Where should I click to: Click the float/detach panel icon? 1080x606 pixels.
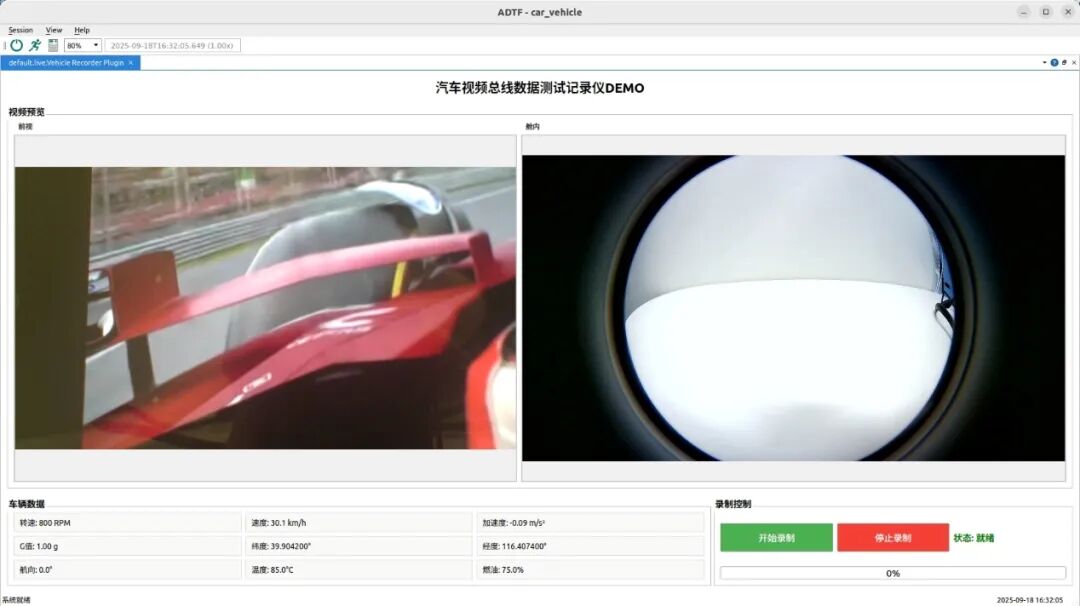point(1064,63)
